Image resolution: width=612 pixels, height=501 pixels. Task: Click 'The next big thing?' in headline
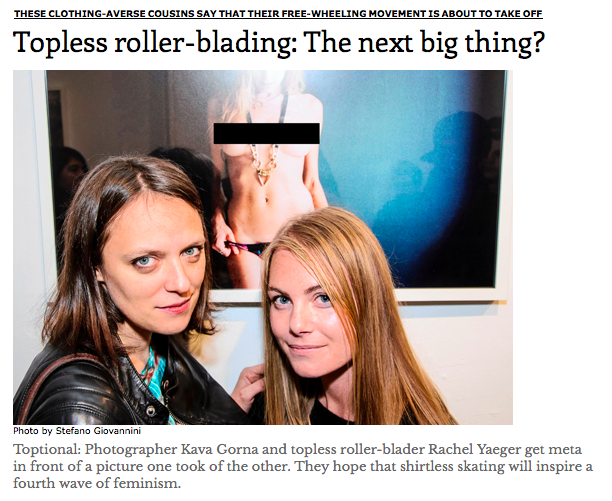click(424, 42)
